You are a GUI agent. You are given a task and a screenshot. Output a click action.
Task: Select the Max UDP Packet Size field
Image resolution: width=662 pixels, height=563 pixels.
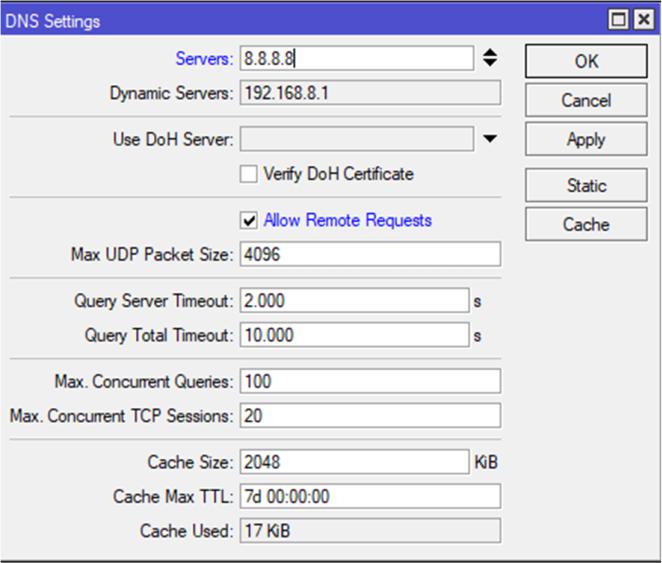(369, 254)
